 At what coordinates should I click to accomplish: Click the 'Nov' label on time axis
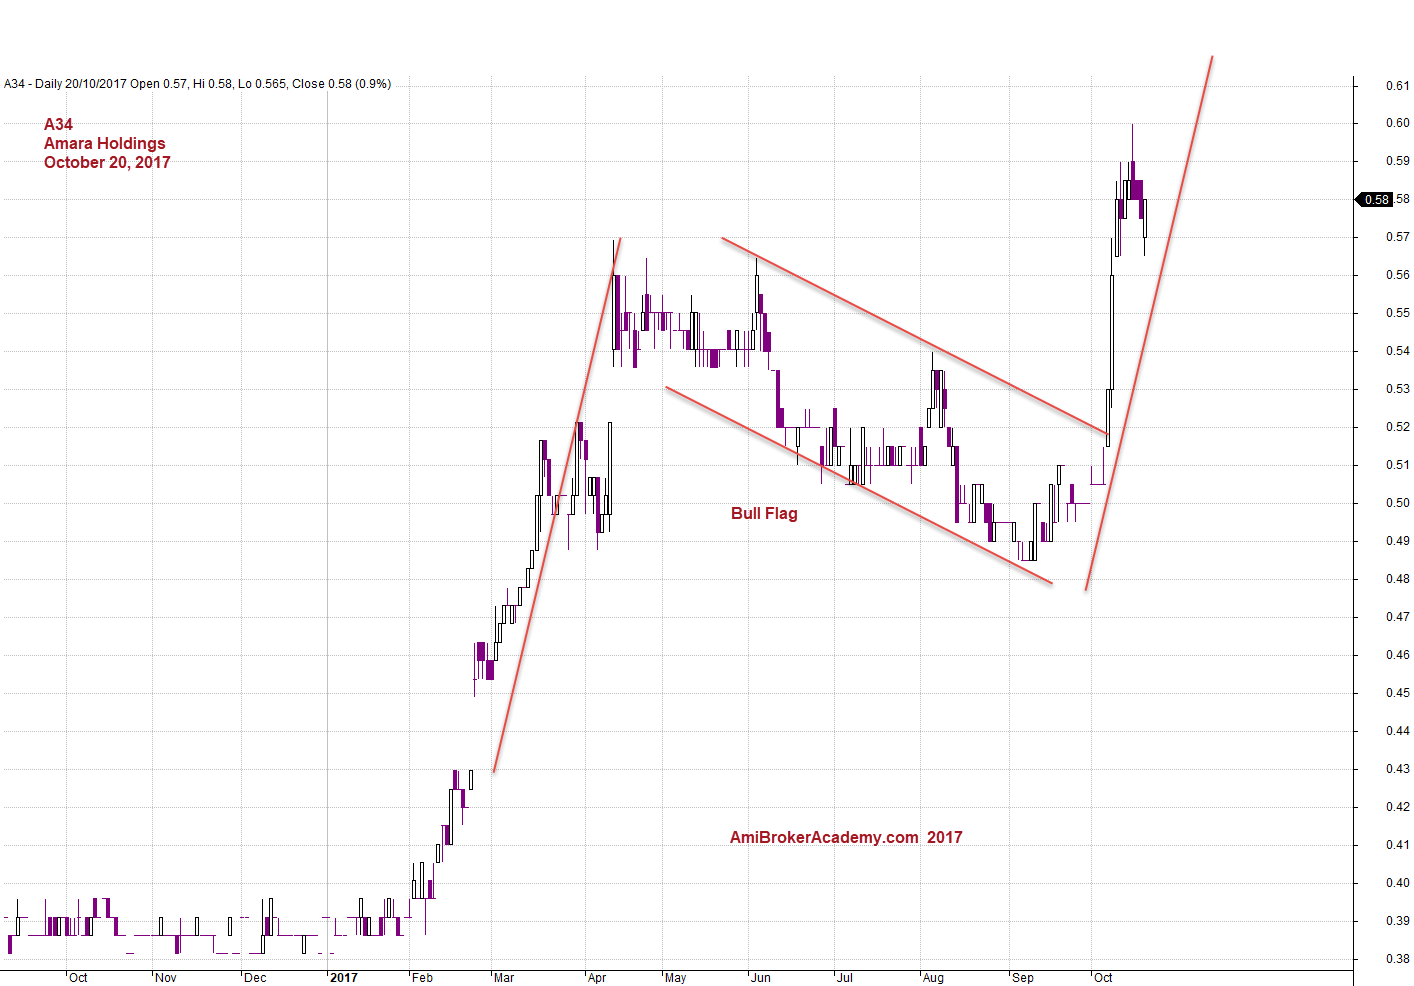[166, 978]
